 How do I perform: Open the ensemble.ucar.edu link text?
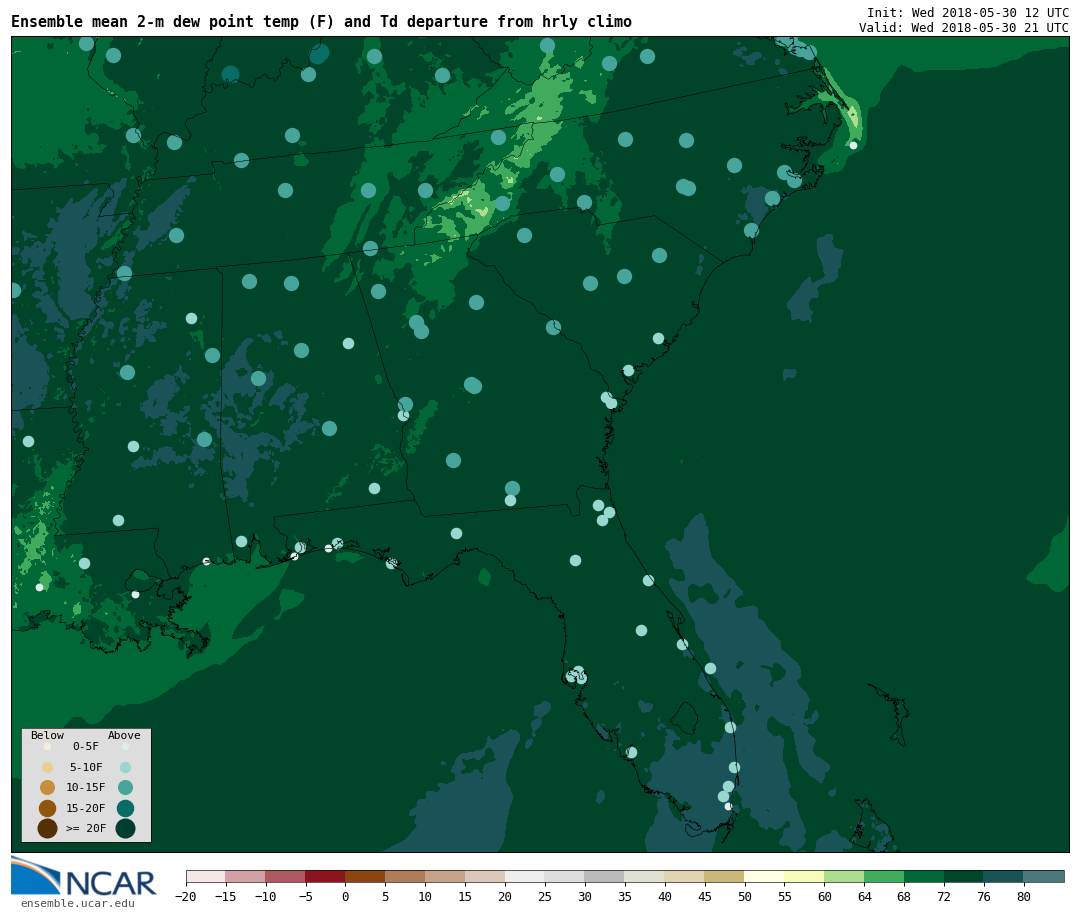click(77, 903)
